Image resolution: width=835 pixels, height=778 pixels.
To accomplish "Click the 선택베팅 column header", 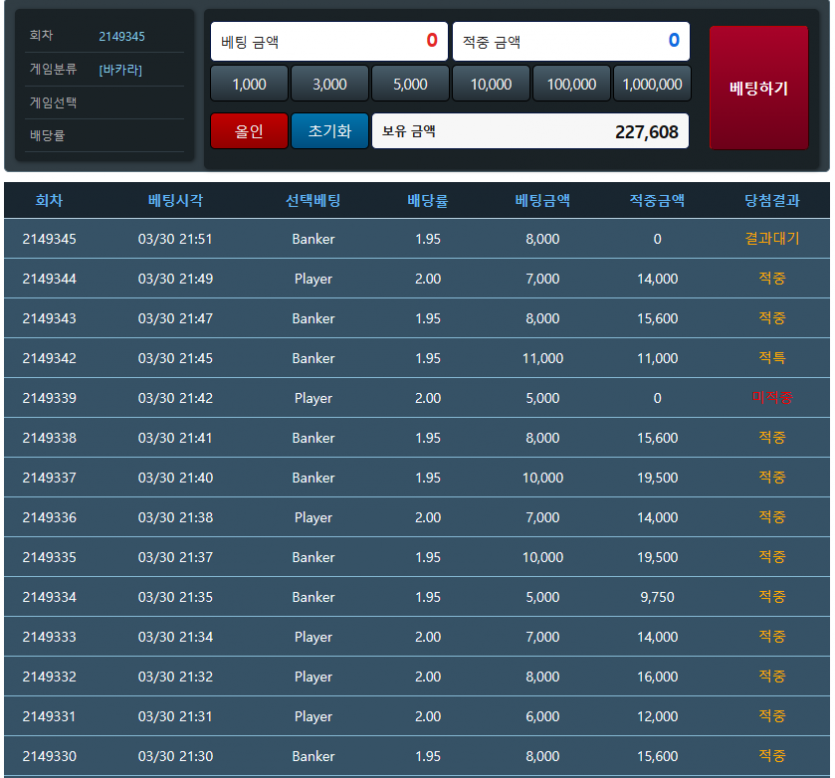I will tap(313, 200).
